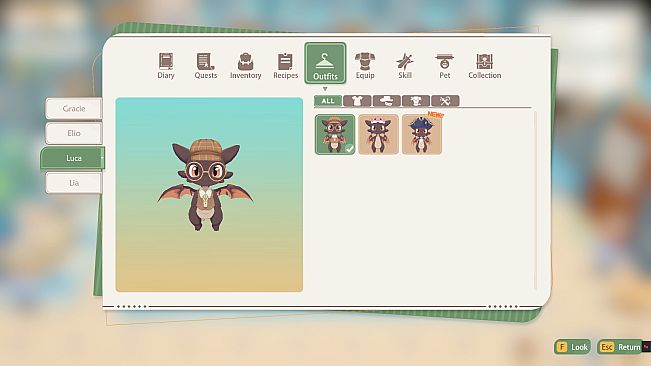Open the Skill tab
This screenshot has width=651, height=366.
(405, 66)
